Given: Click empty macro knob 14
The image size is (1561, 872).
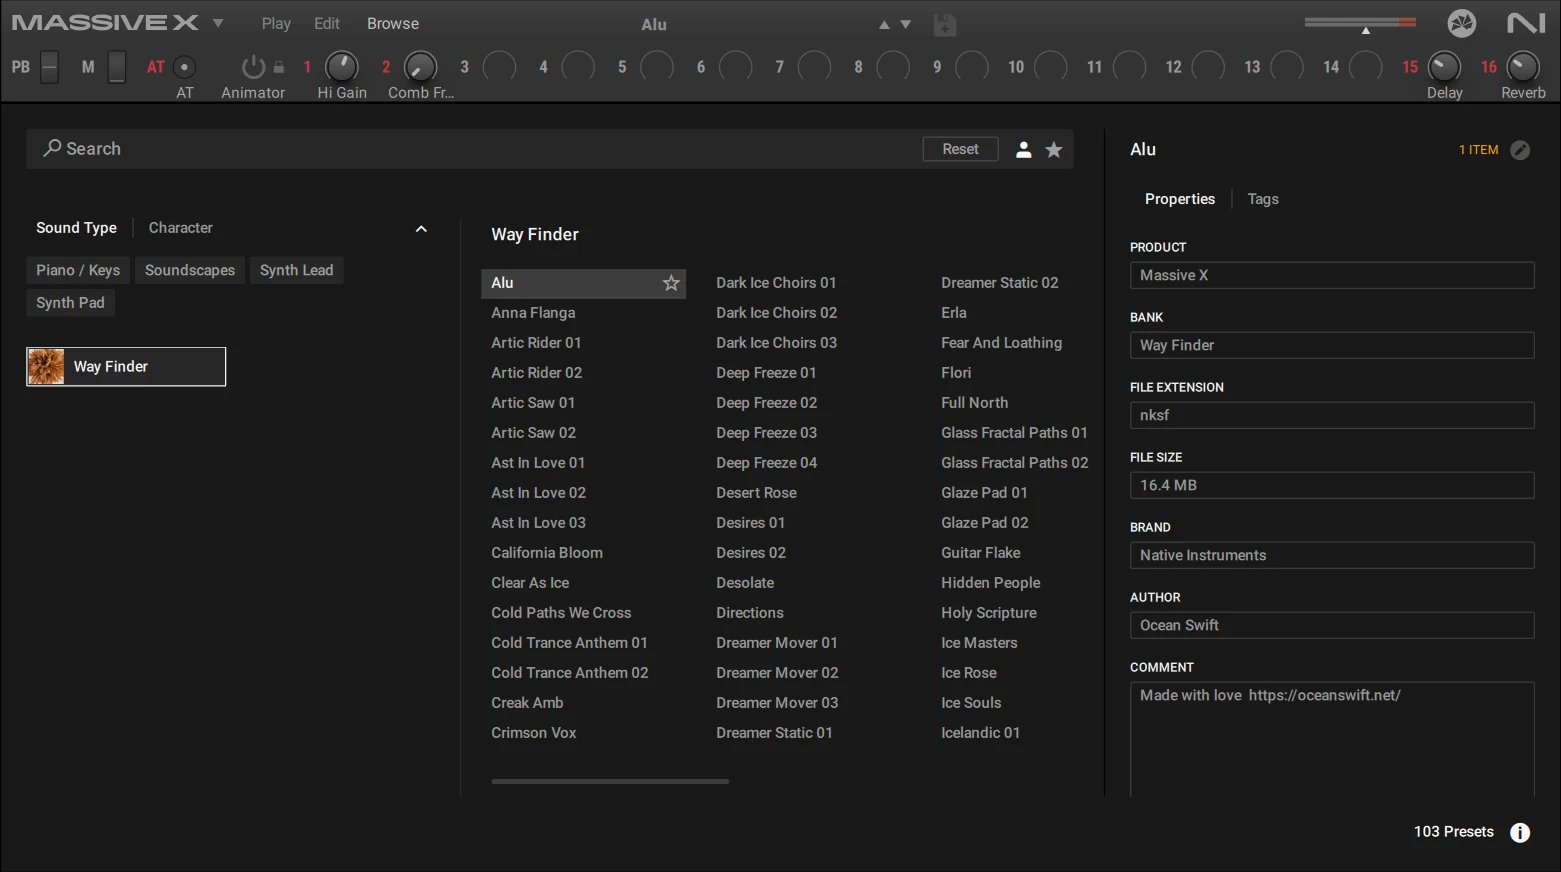Looking at the screenshot, I should pos(1365,67).
